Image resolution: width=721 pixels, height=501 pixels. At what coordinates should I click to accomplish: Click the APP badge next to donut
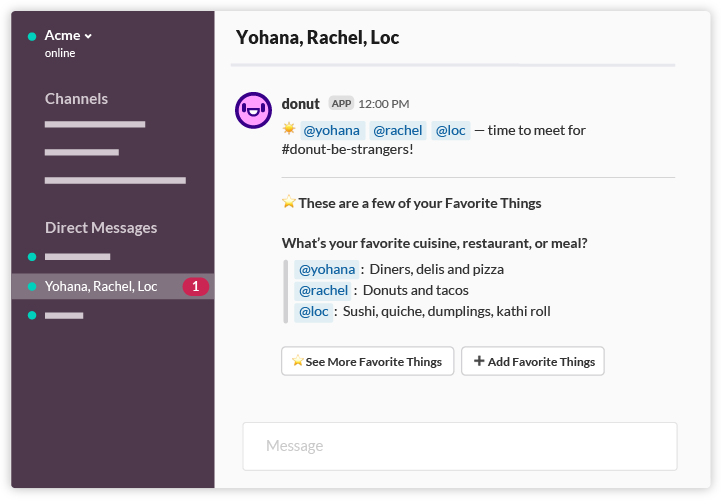(x=341, y=103)
